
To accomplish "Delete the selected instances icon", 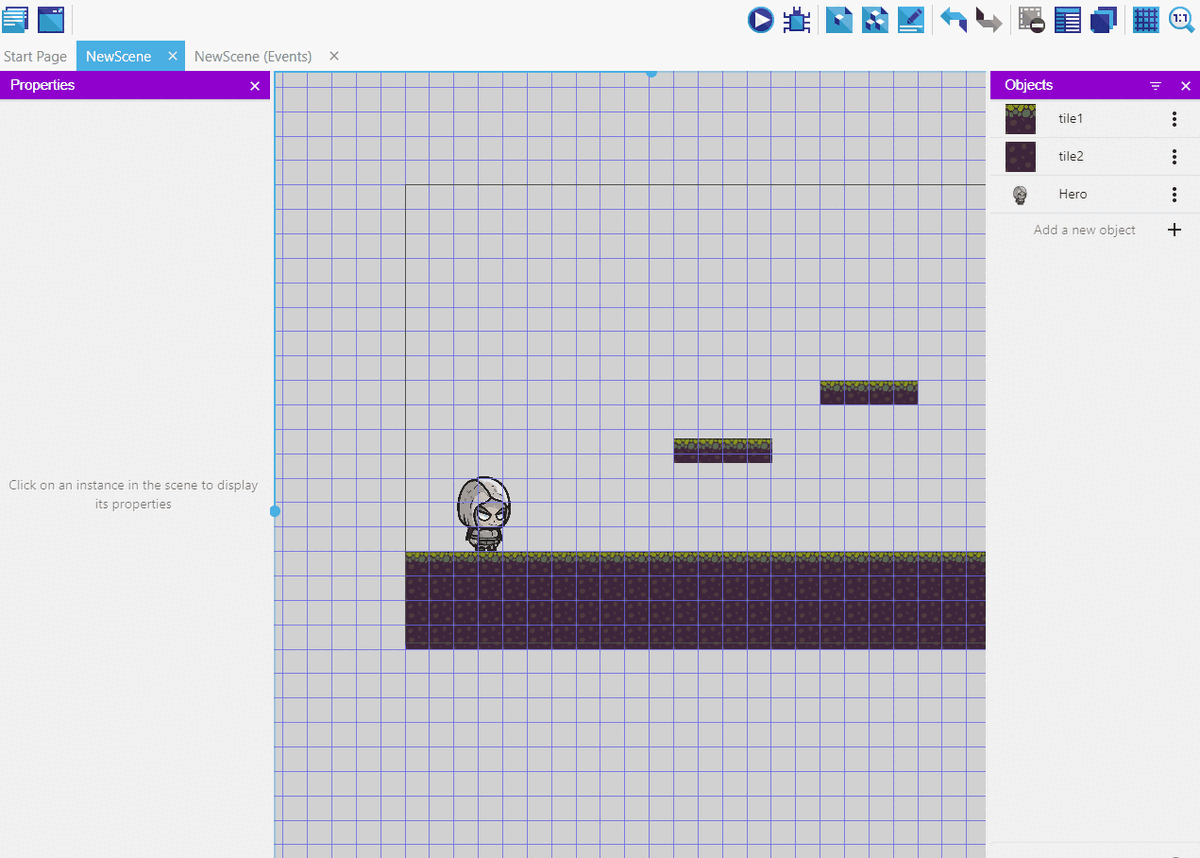I will click(x=1031, y=19).
